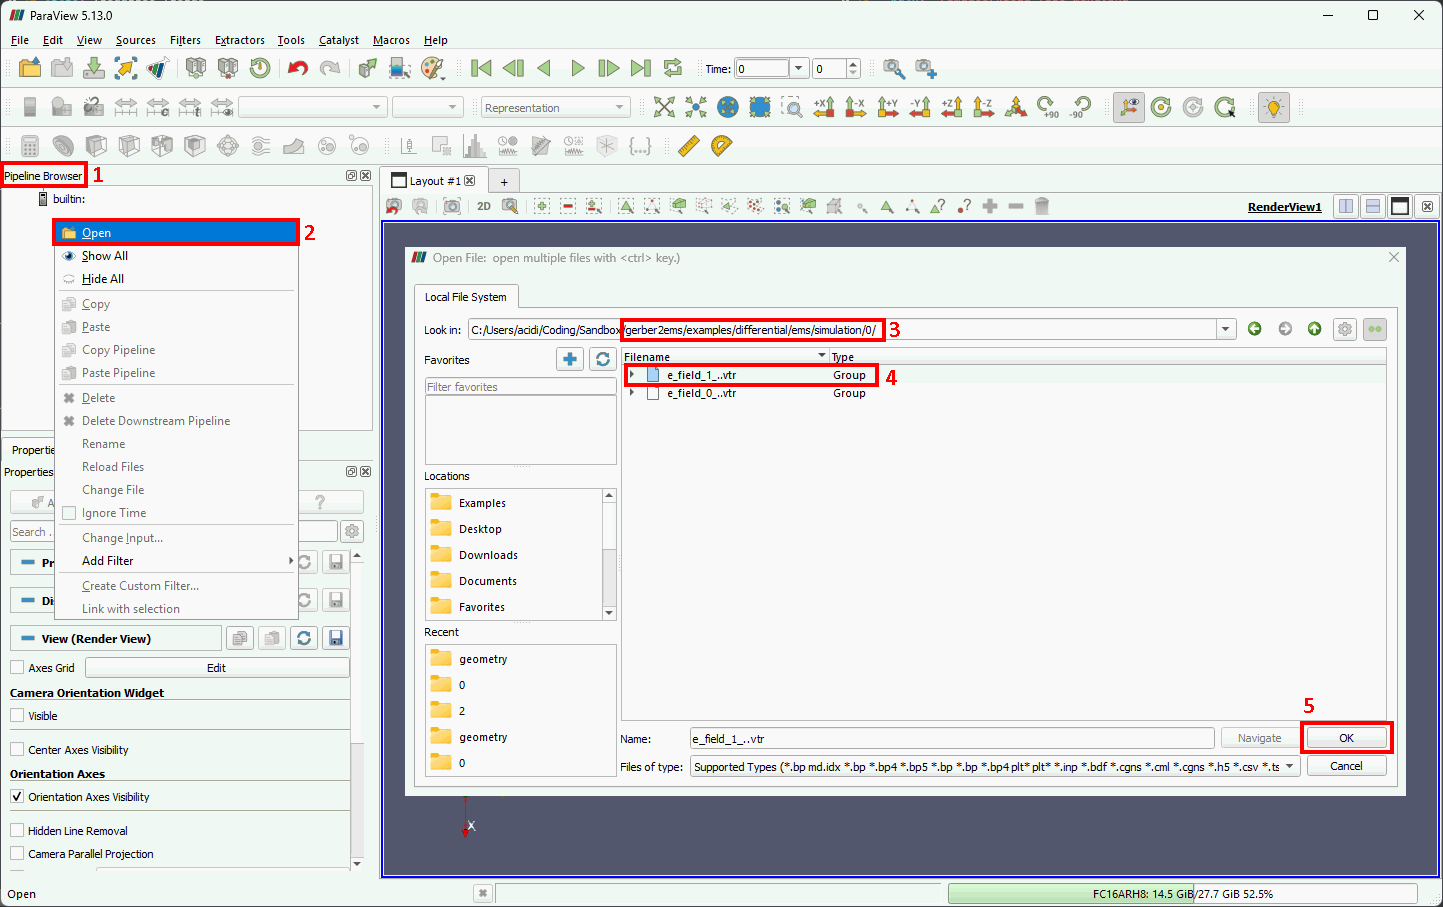Screen dimensions: 1443x907
Task: Rotate view 90 degrees clockwise icon
Action: tap(1048, 107)
